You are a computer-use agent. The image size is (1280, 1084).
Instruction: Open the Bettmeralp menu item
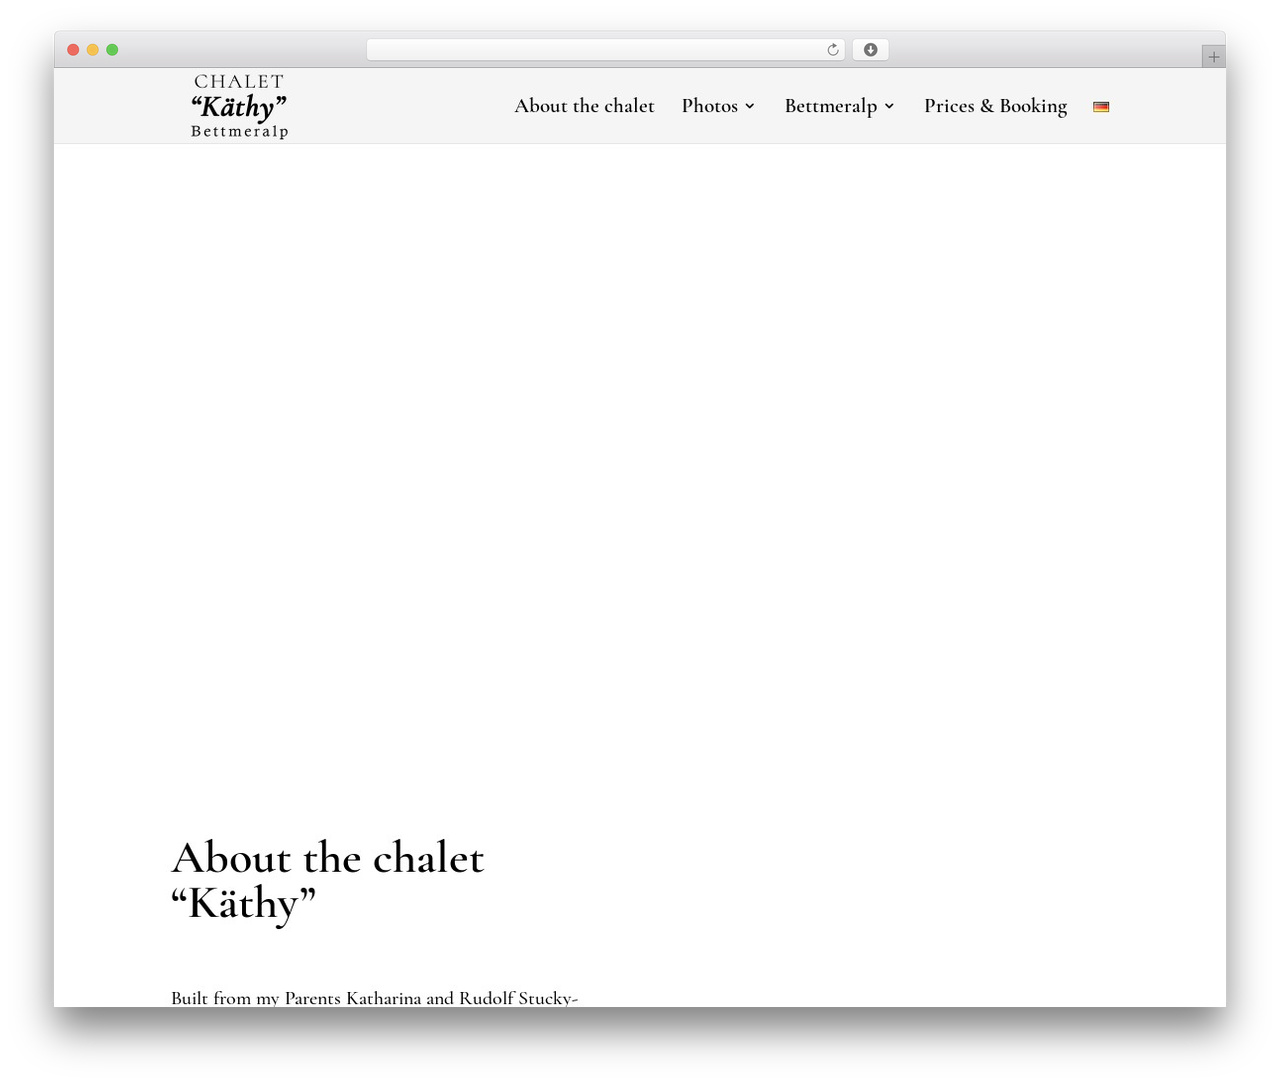(x=831, y=106)
